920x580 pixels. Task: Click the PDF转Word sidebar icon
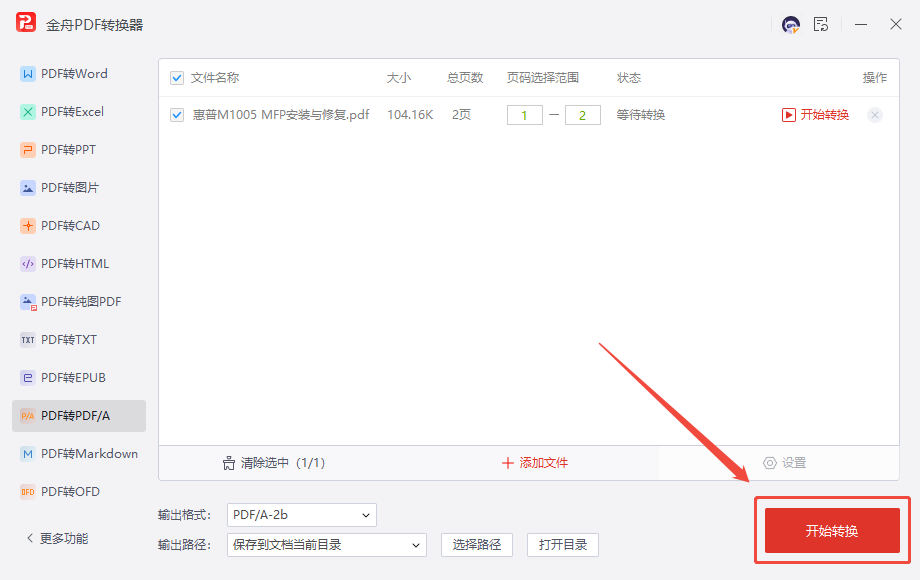[x=28, y=74]
